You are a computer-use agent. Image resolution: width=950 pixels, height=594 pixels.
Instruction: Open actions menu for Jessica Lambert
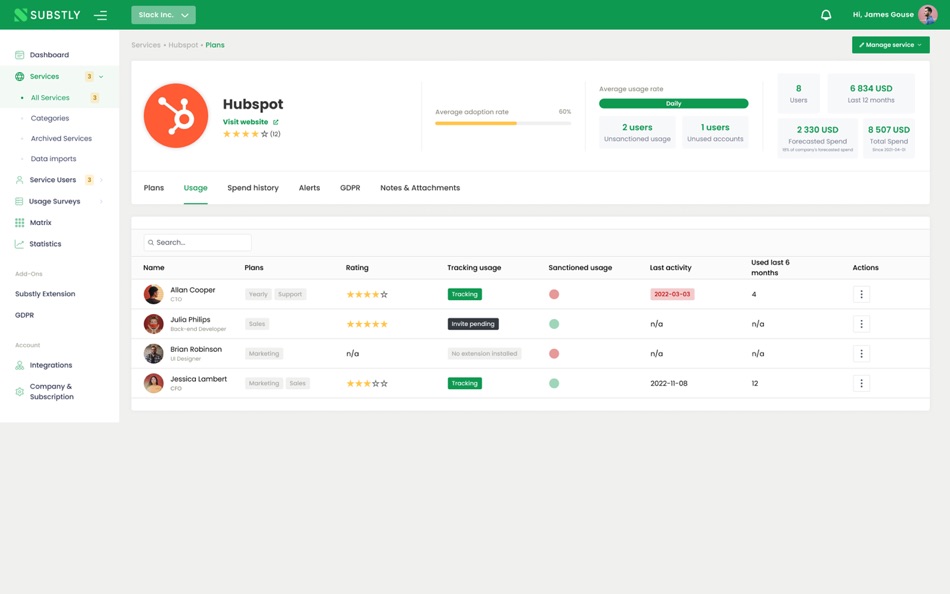pyautogui.click(x=861, y=383)
